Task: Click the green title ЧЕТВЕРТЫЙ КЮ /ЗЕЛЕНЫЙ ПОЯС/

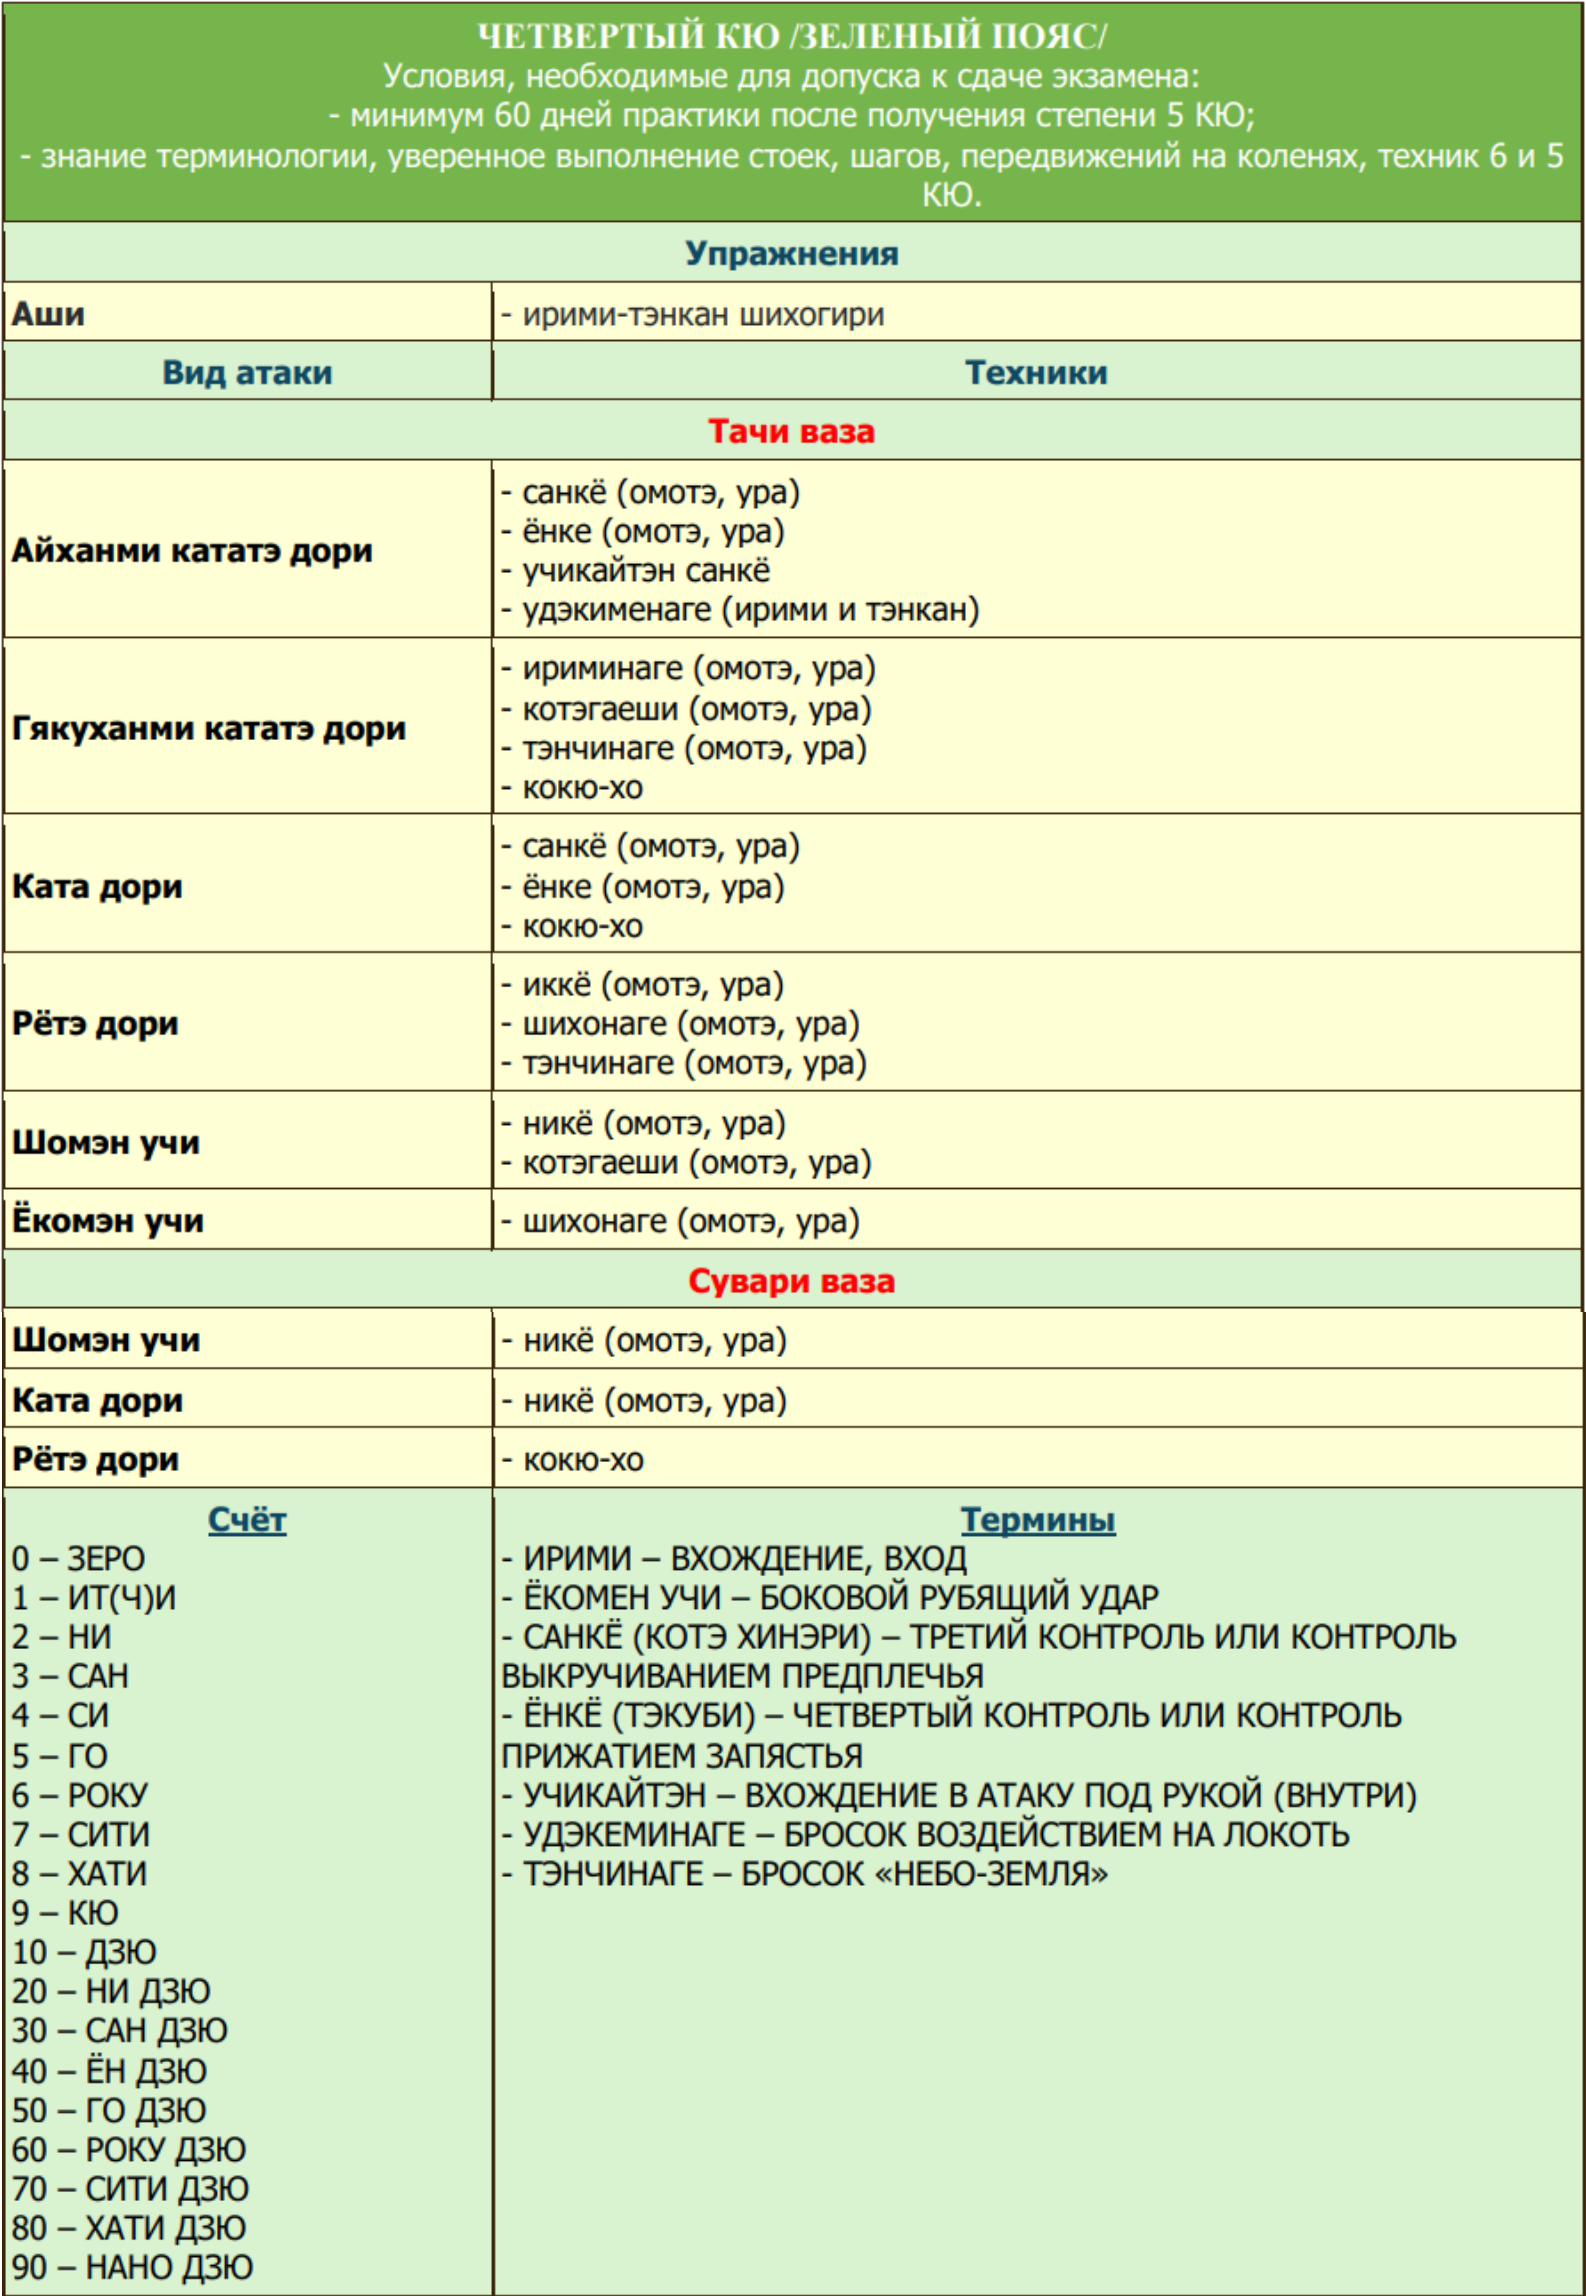Action: (x=791, y=36)
